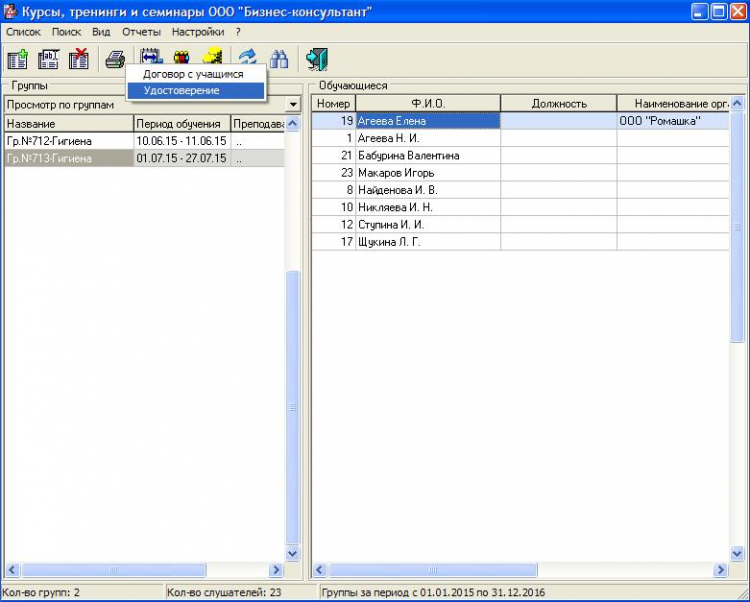Click the edit group record icon
Viewport: 750px width, 602px height.
click(x=48, y=59)
